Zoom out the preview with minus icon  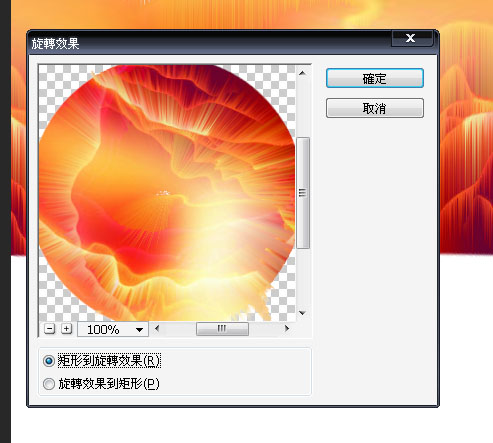click(50, 329)
